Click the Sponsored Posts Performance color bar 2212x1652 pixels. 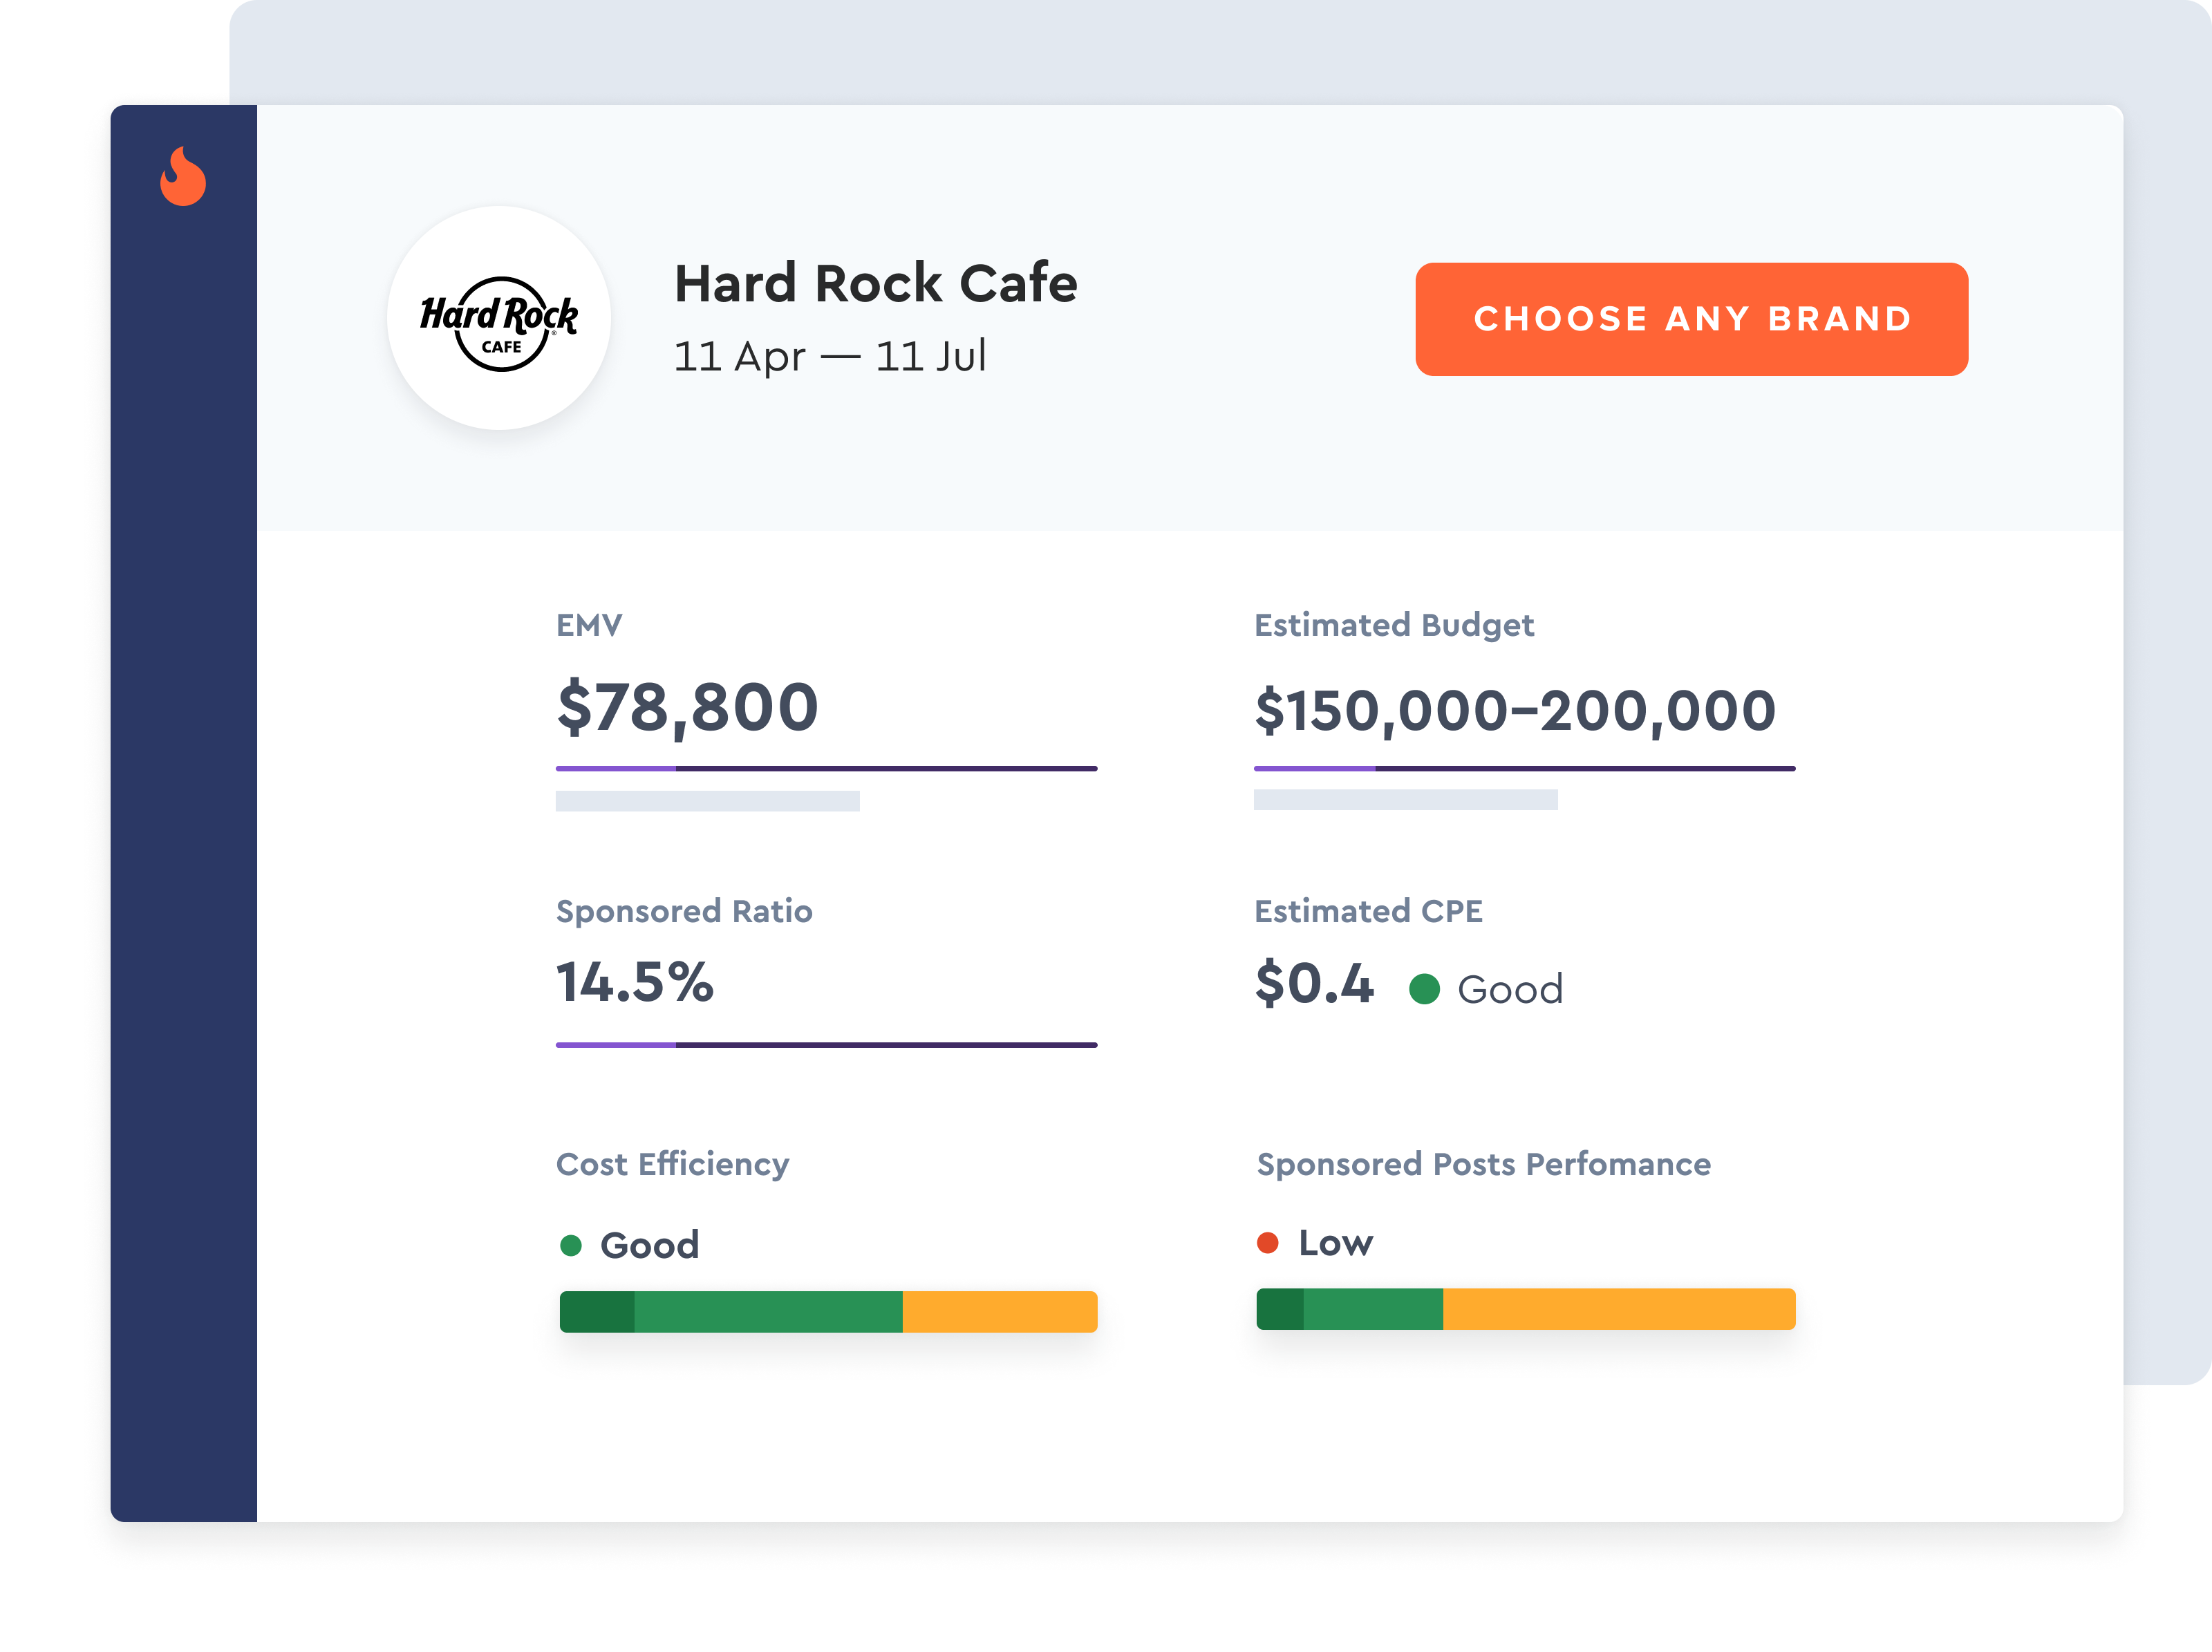[x=1525, y=1309]
